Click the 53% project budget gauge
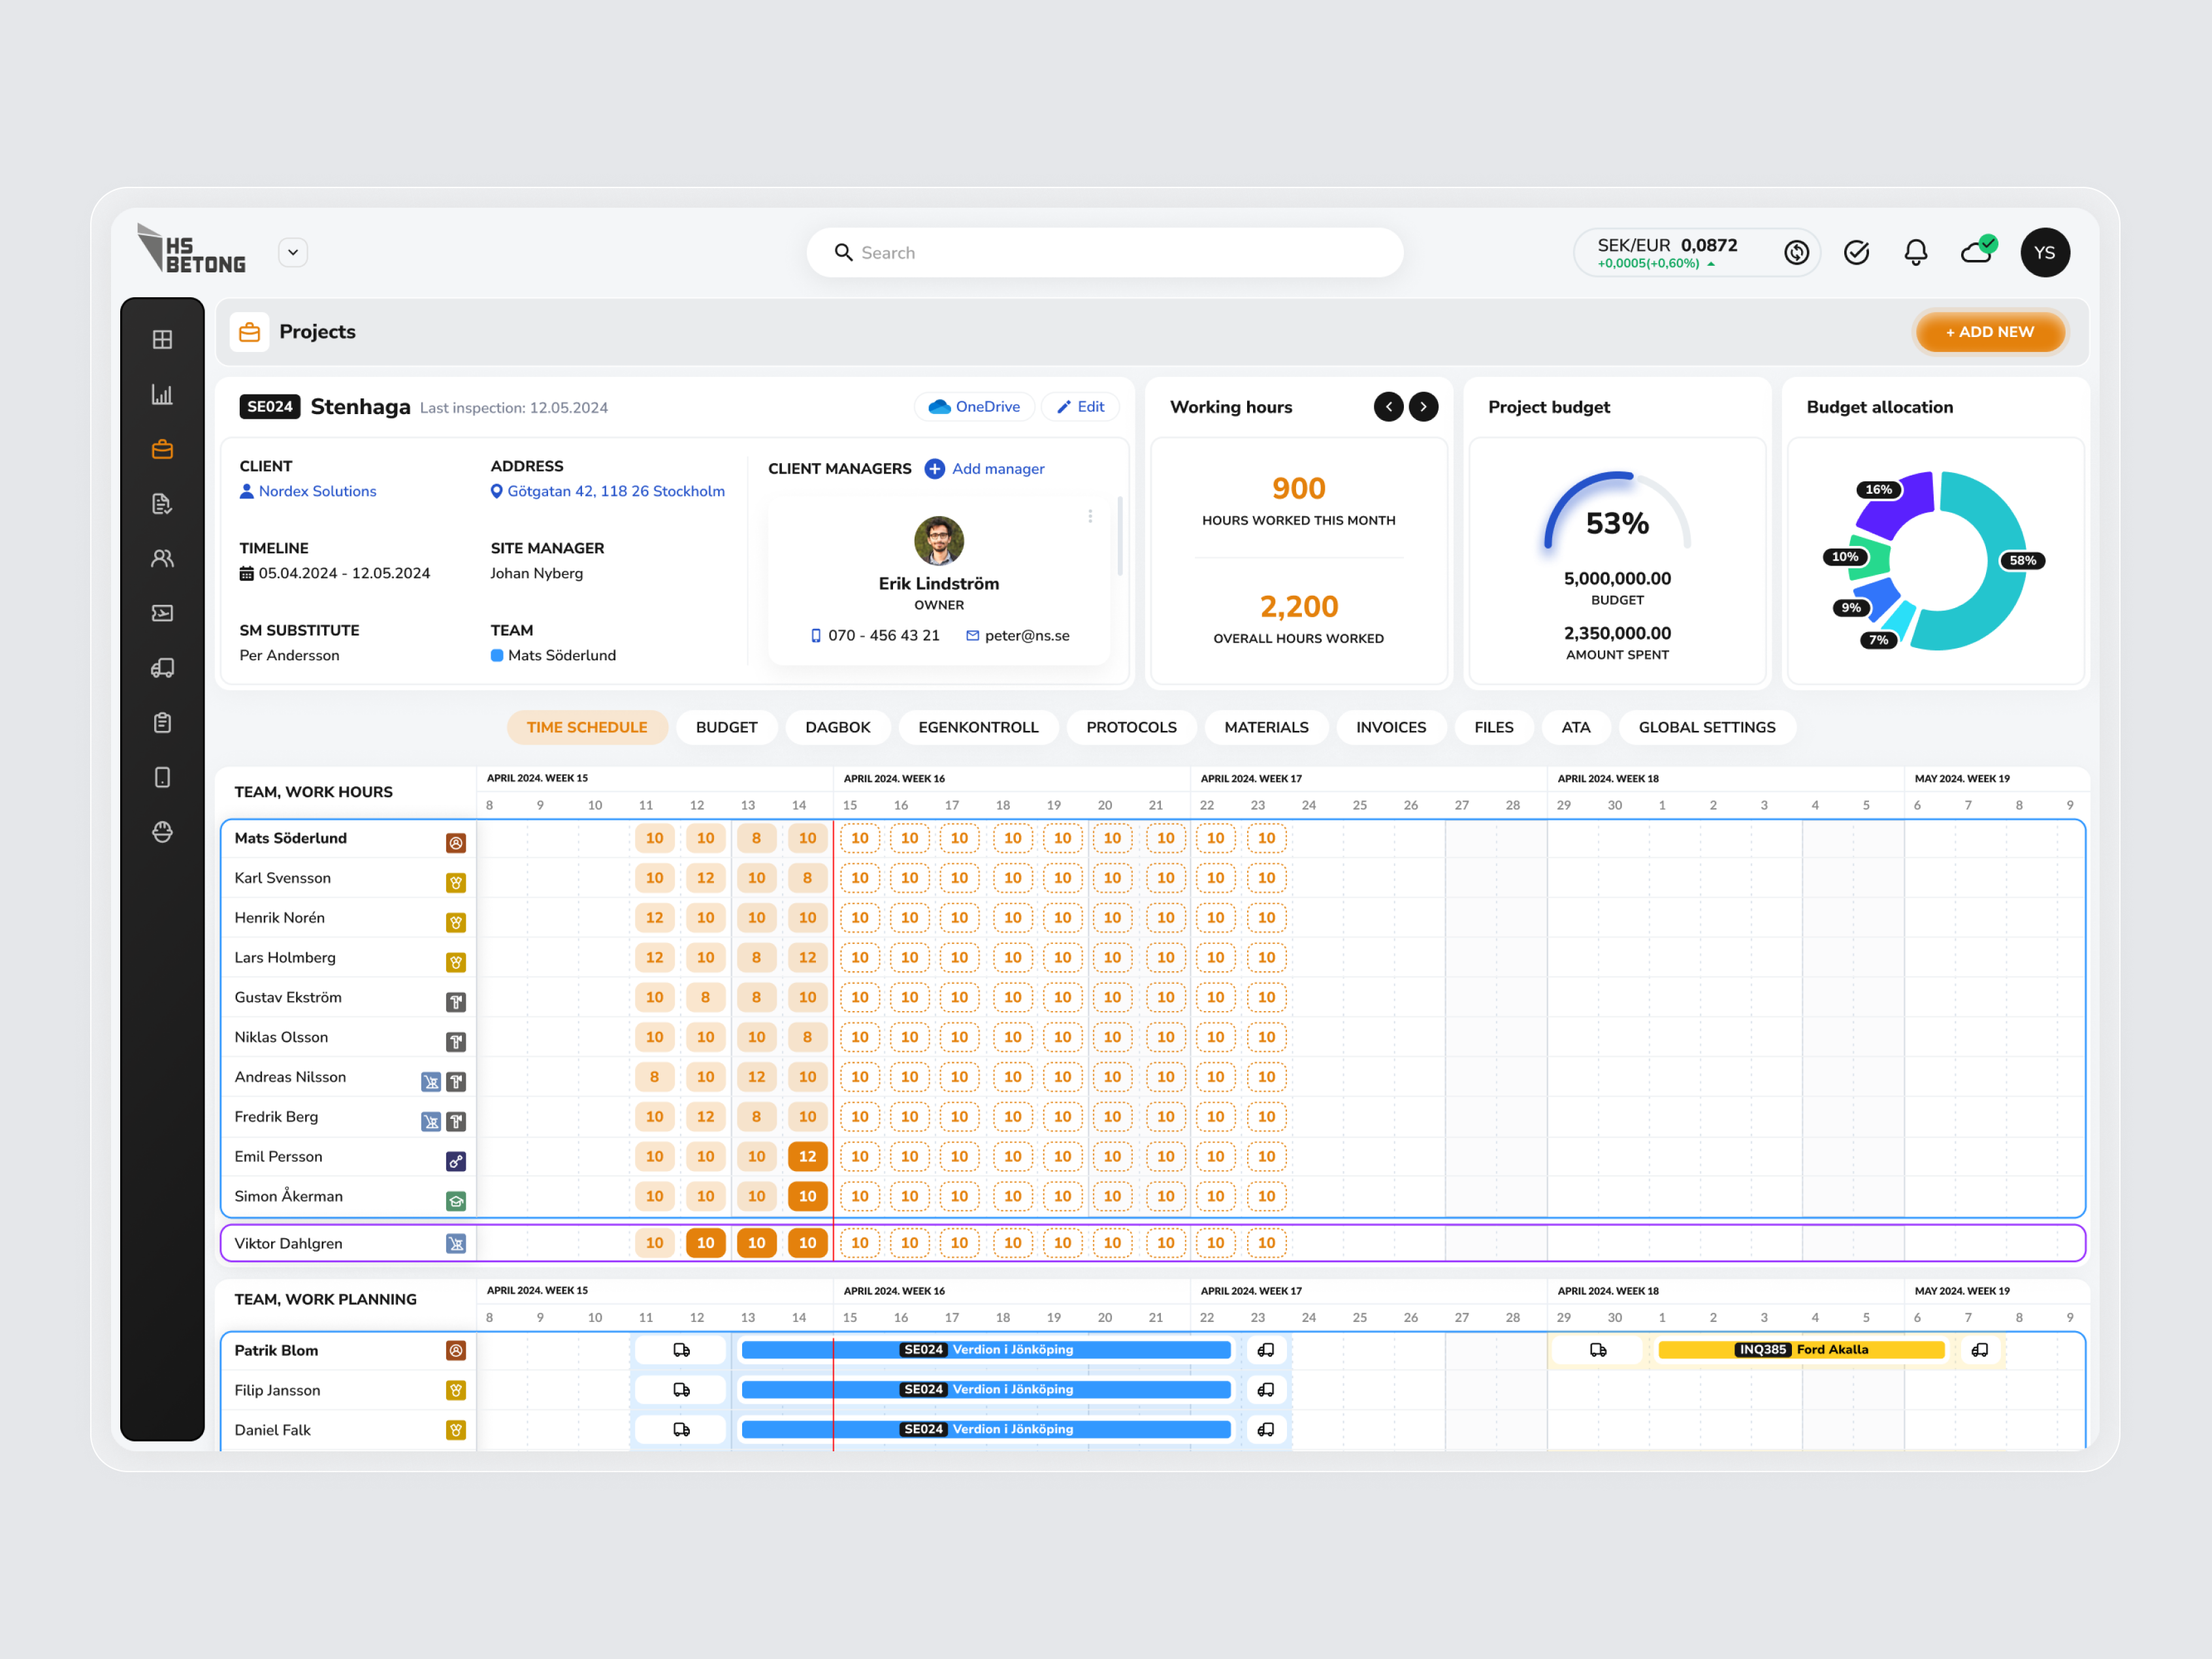Viewport: 2212px width, 1659px height. (x=1616, y=522)
